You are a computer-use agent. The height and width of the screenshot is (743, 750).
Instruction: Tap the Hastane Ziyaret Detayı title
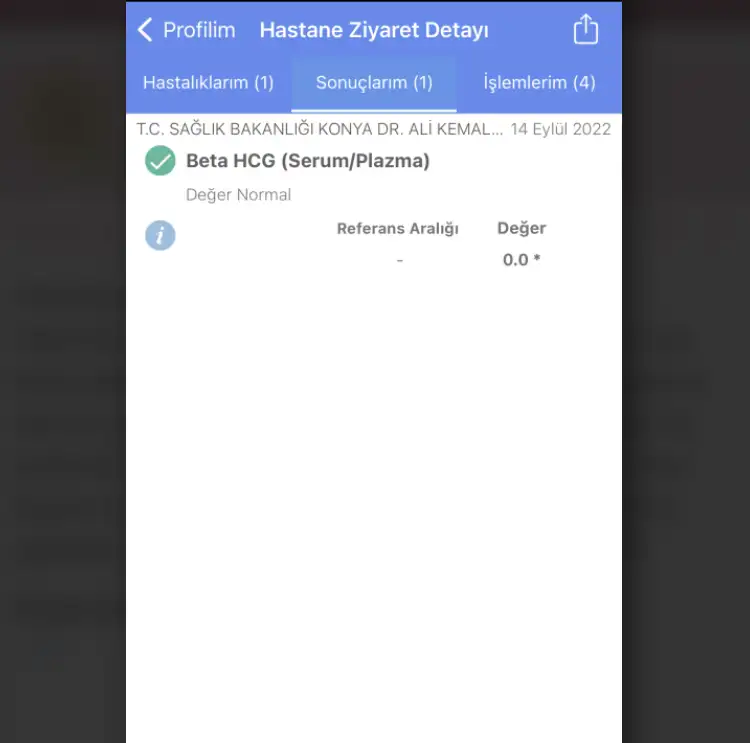pos(374,30)
